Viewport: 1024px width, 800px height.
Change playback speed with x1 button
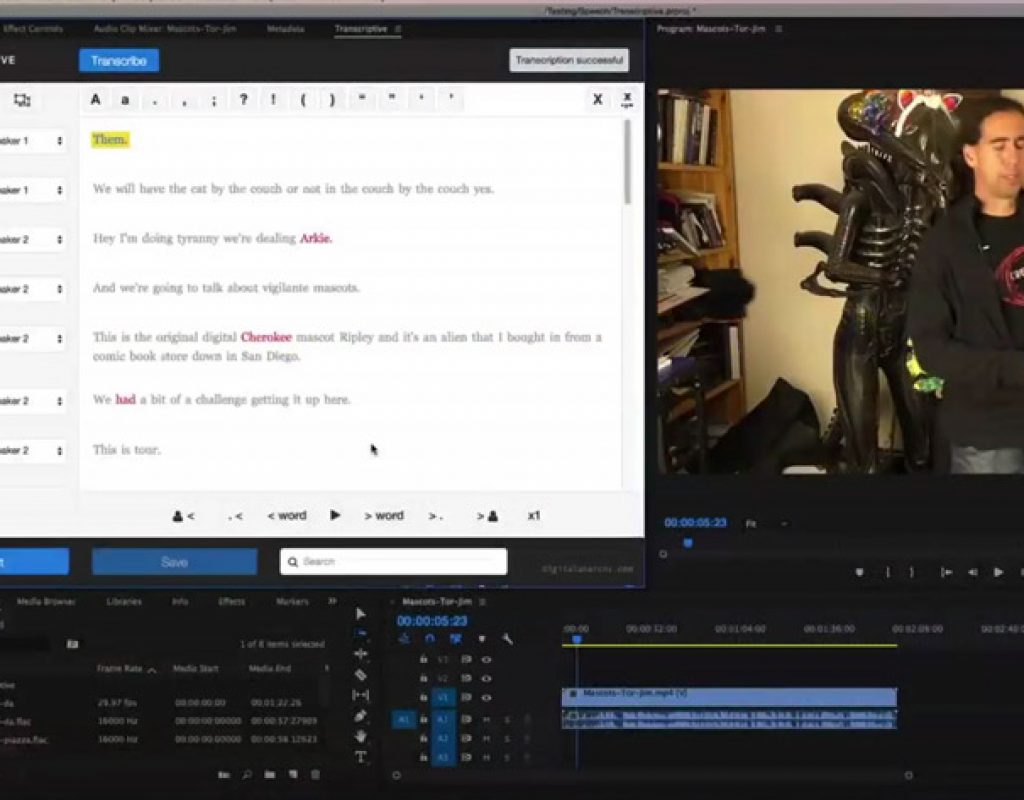(534, 516)
